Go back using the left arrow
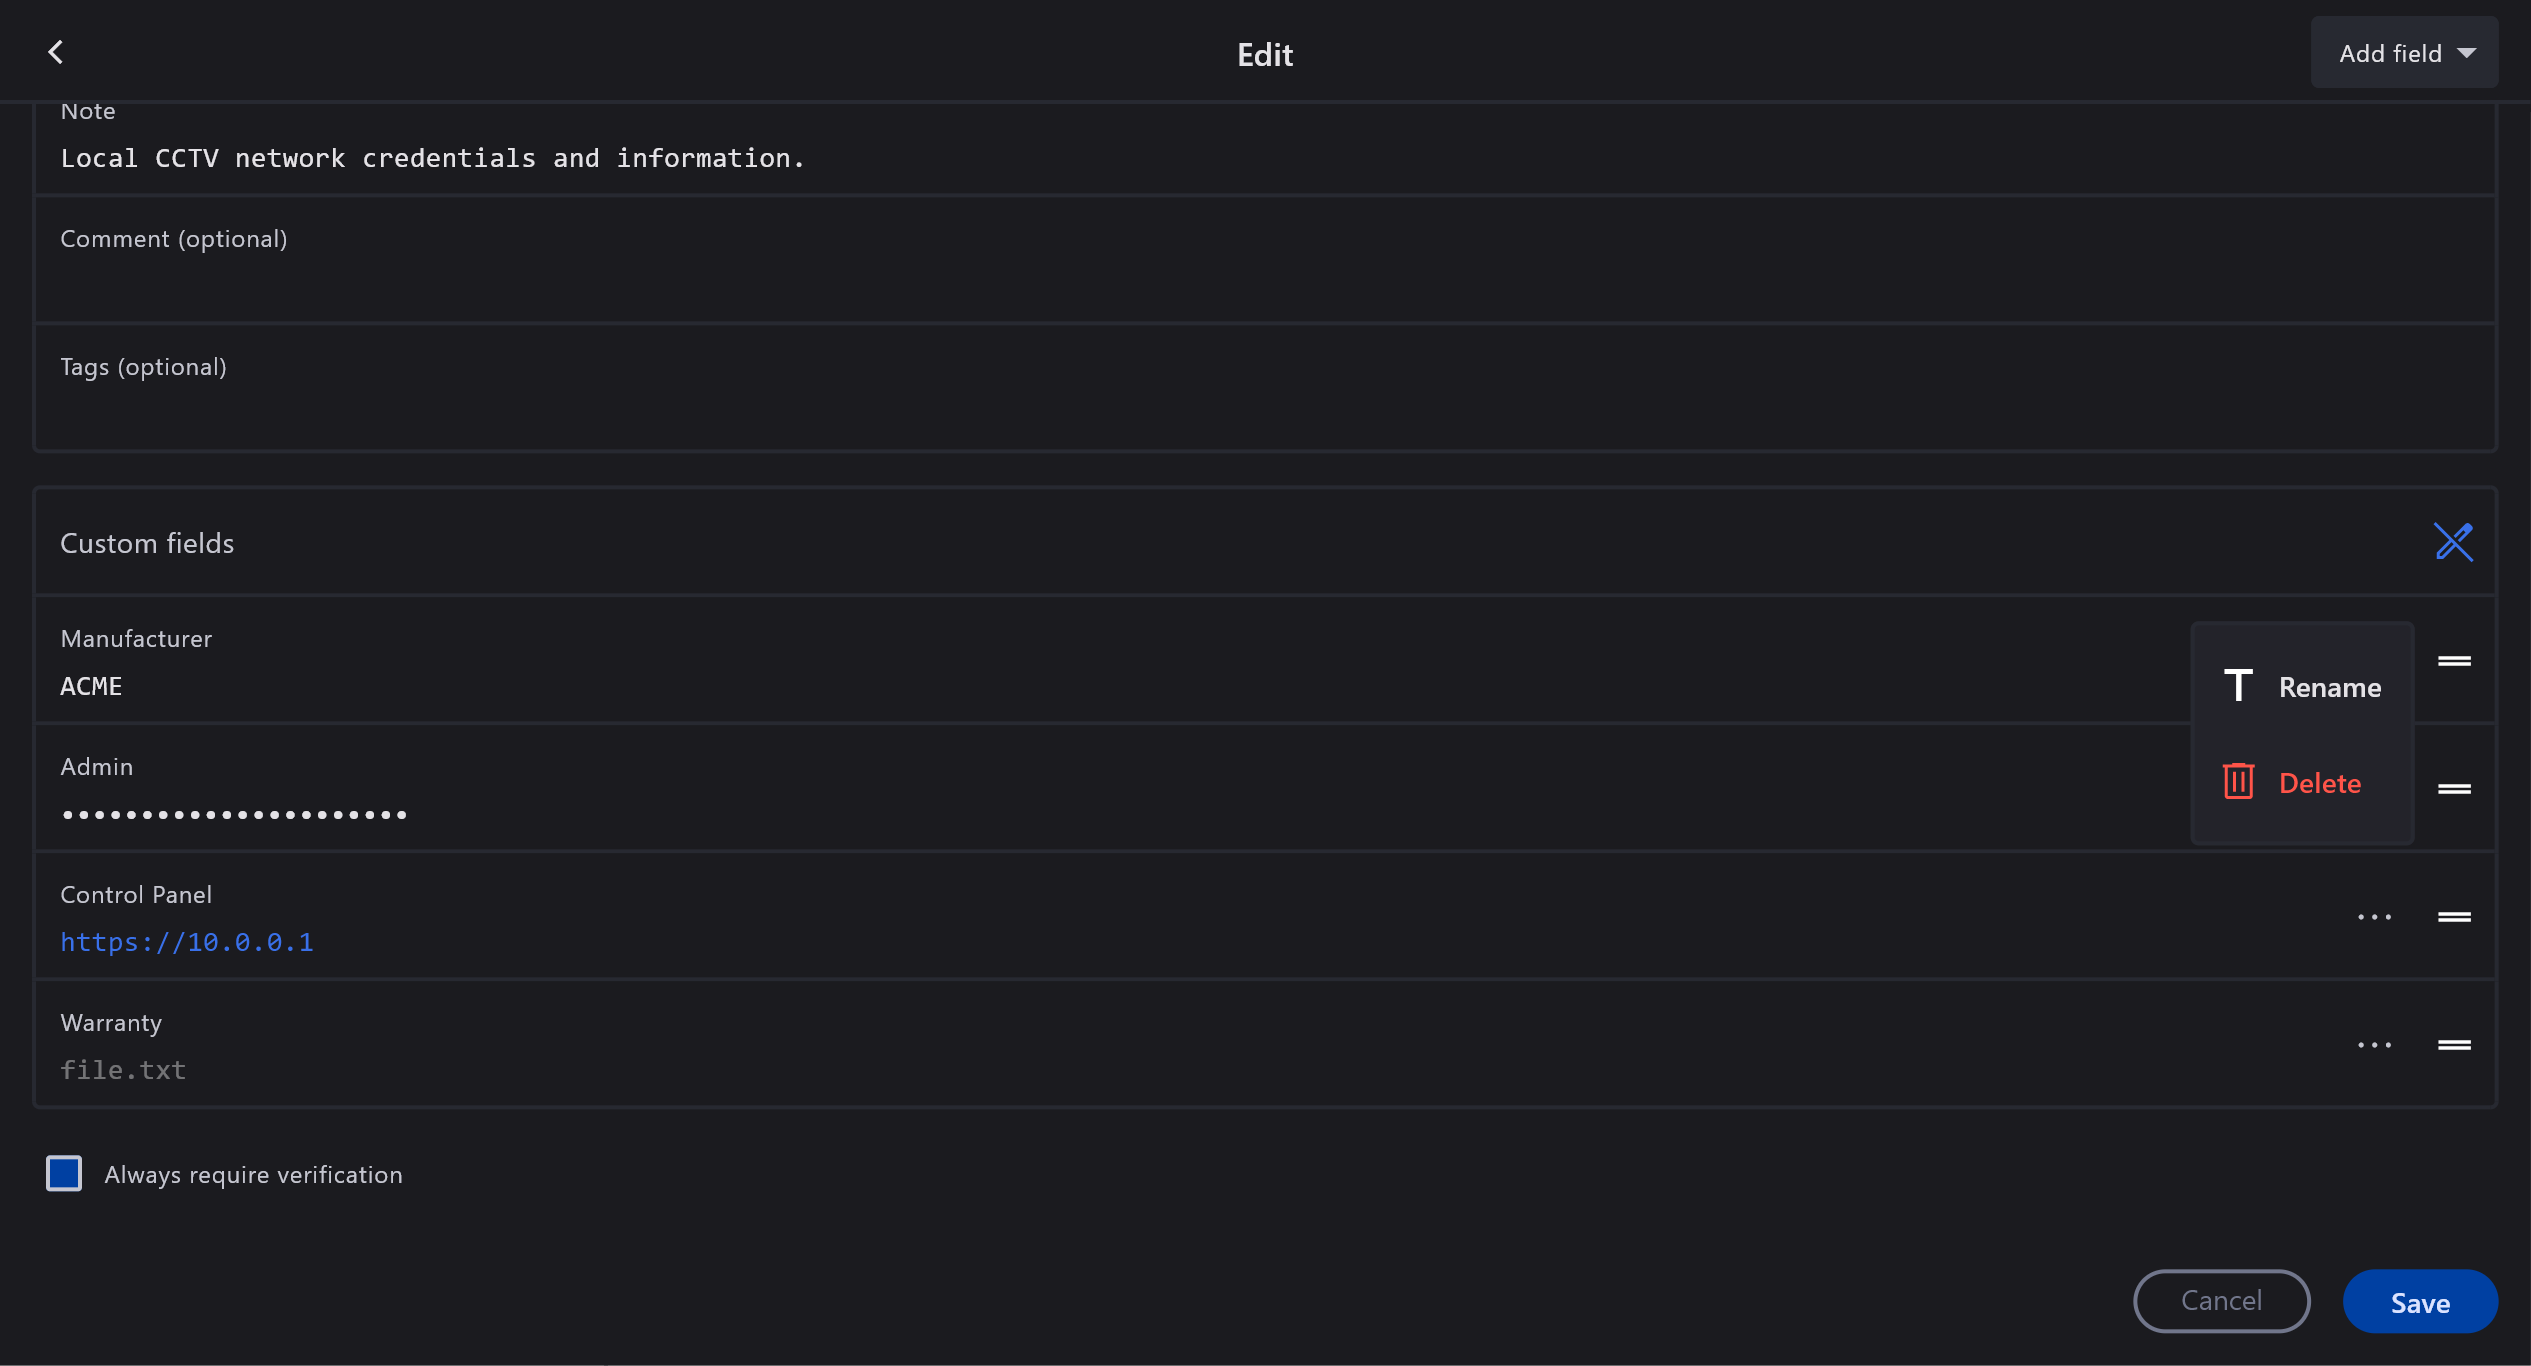Image resolution: width=2531 pixels, height=1366 pixels. pos(56,52)
